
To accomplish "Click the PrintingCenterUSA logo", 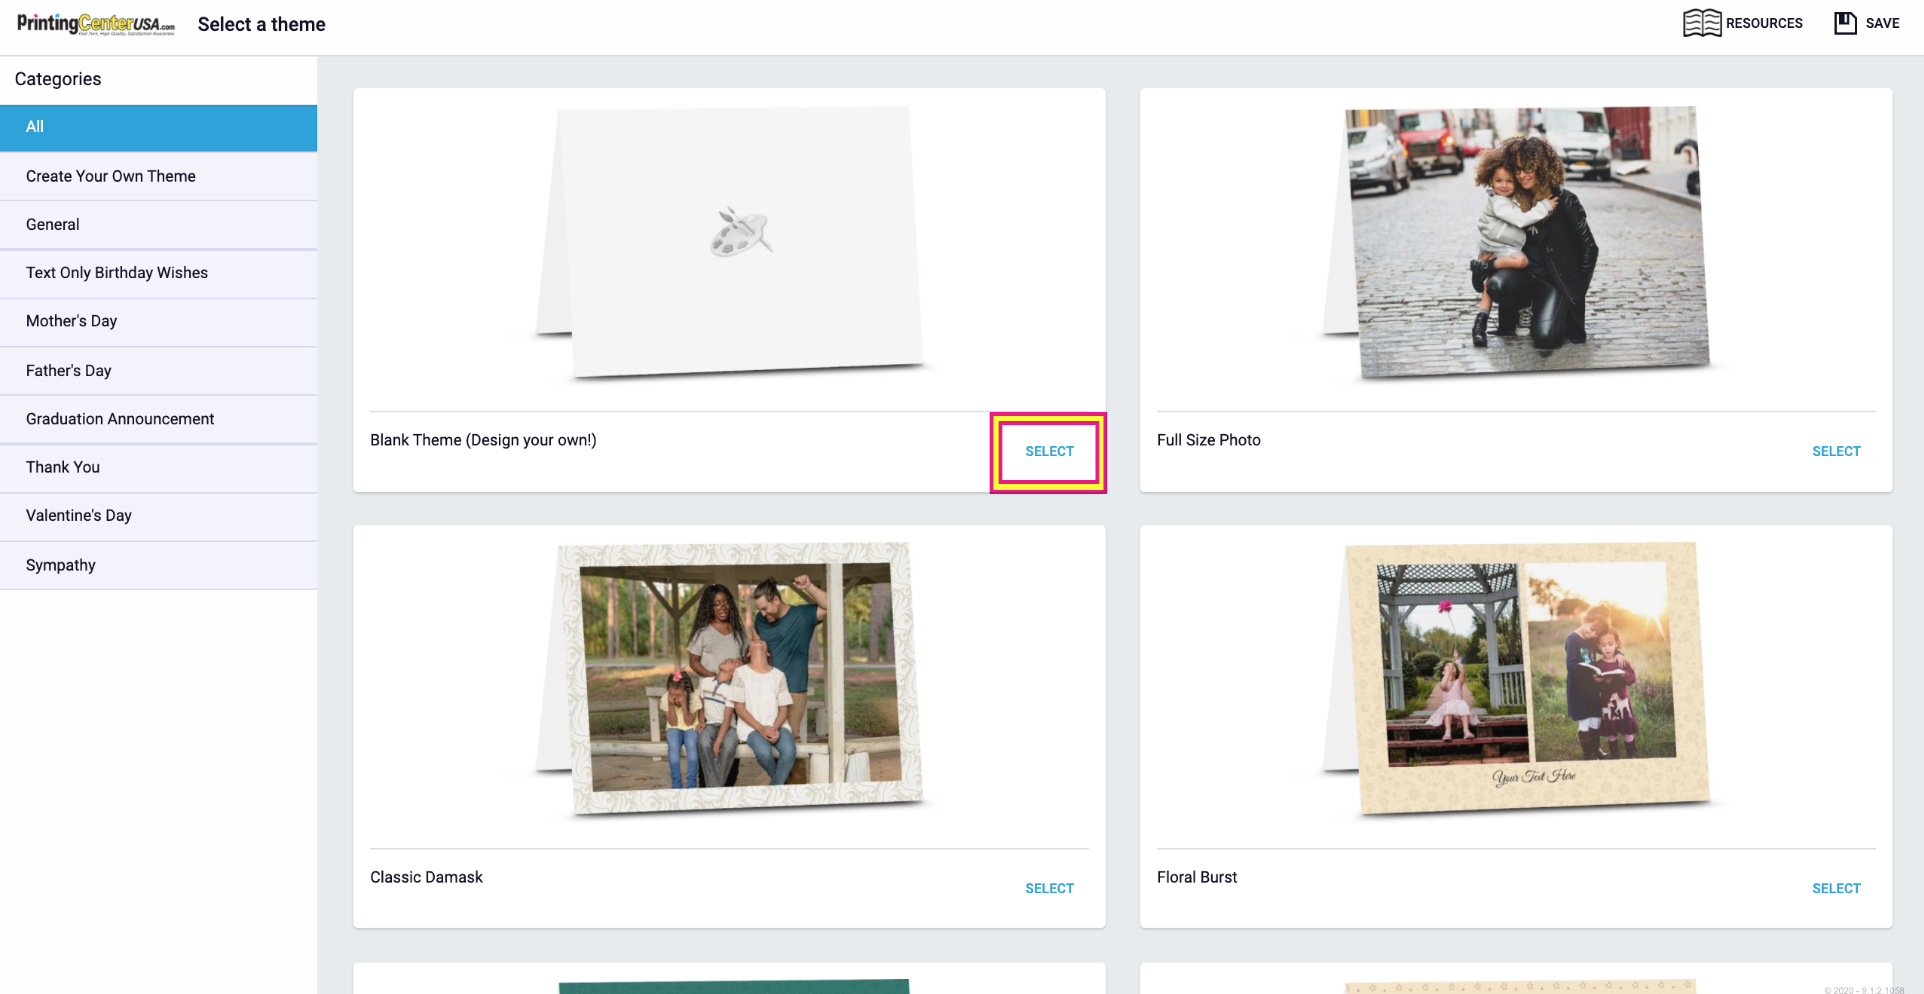I will [95, 24].
